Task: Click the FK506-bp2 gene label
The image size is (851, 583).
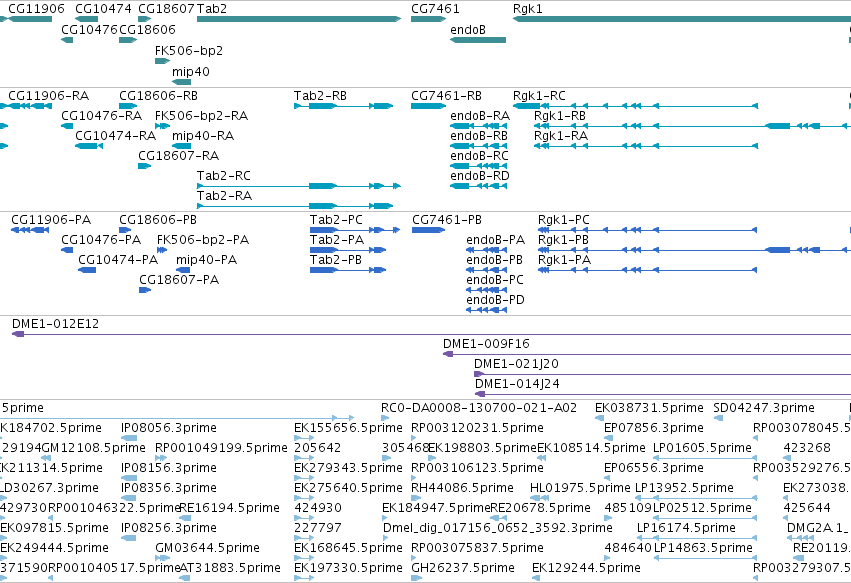Action: (189, 50)
